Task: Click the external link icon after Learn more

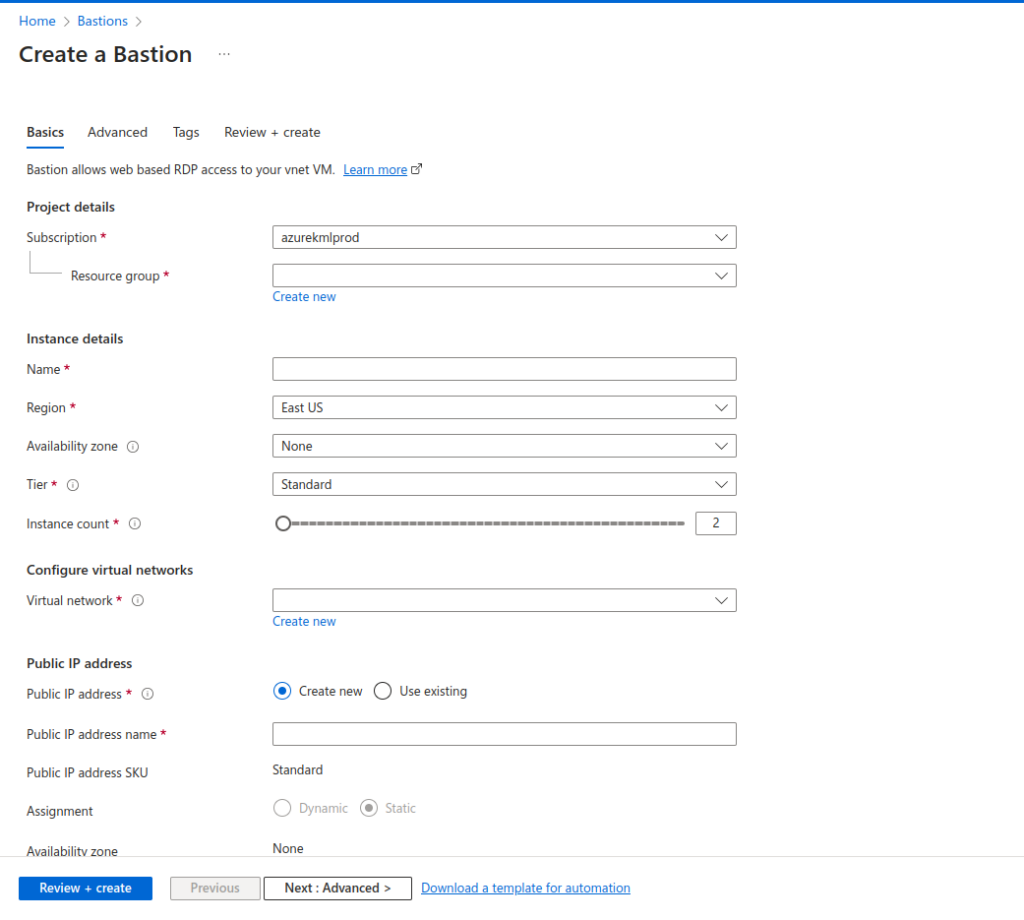Action: [417, 170]
